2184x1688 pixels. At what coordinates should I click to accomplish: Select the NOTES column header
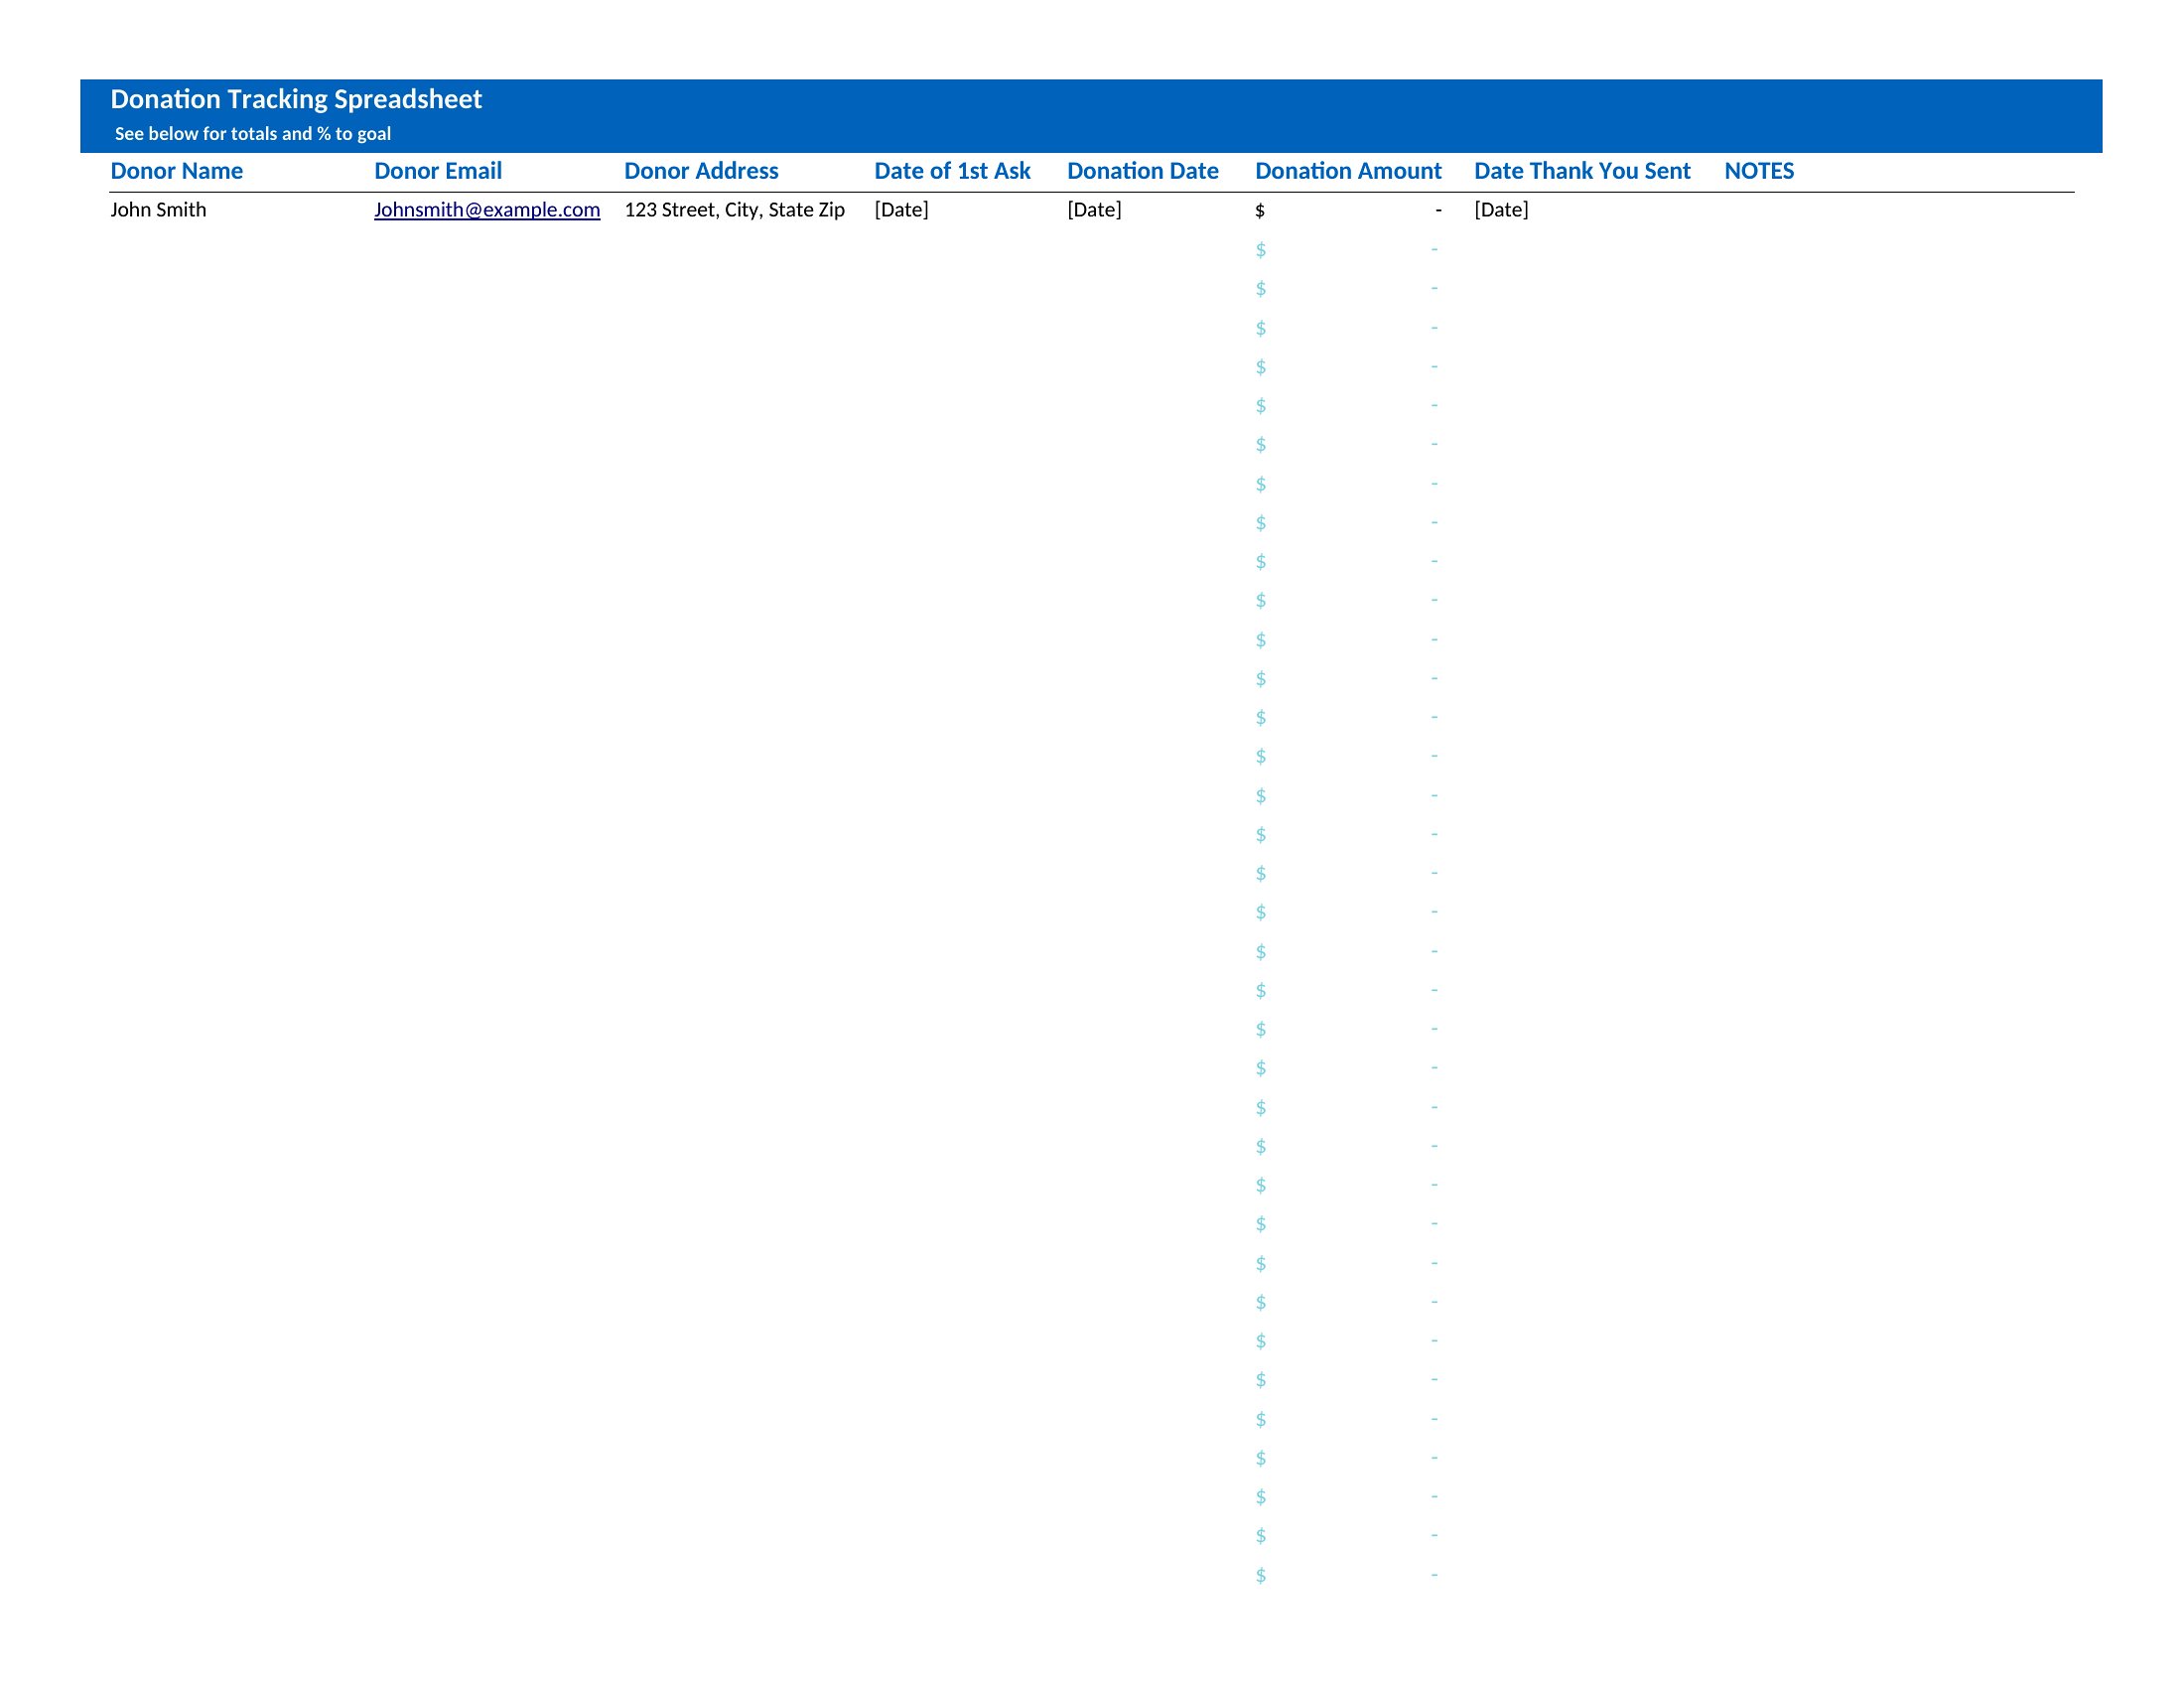[1759, 171]
